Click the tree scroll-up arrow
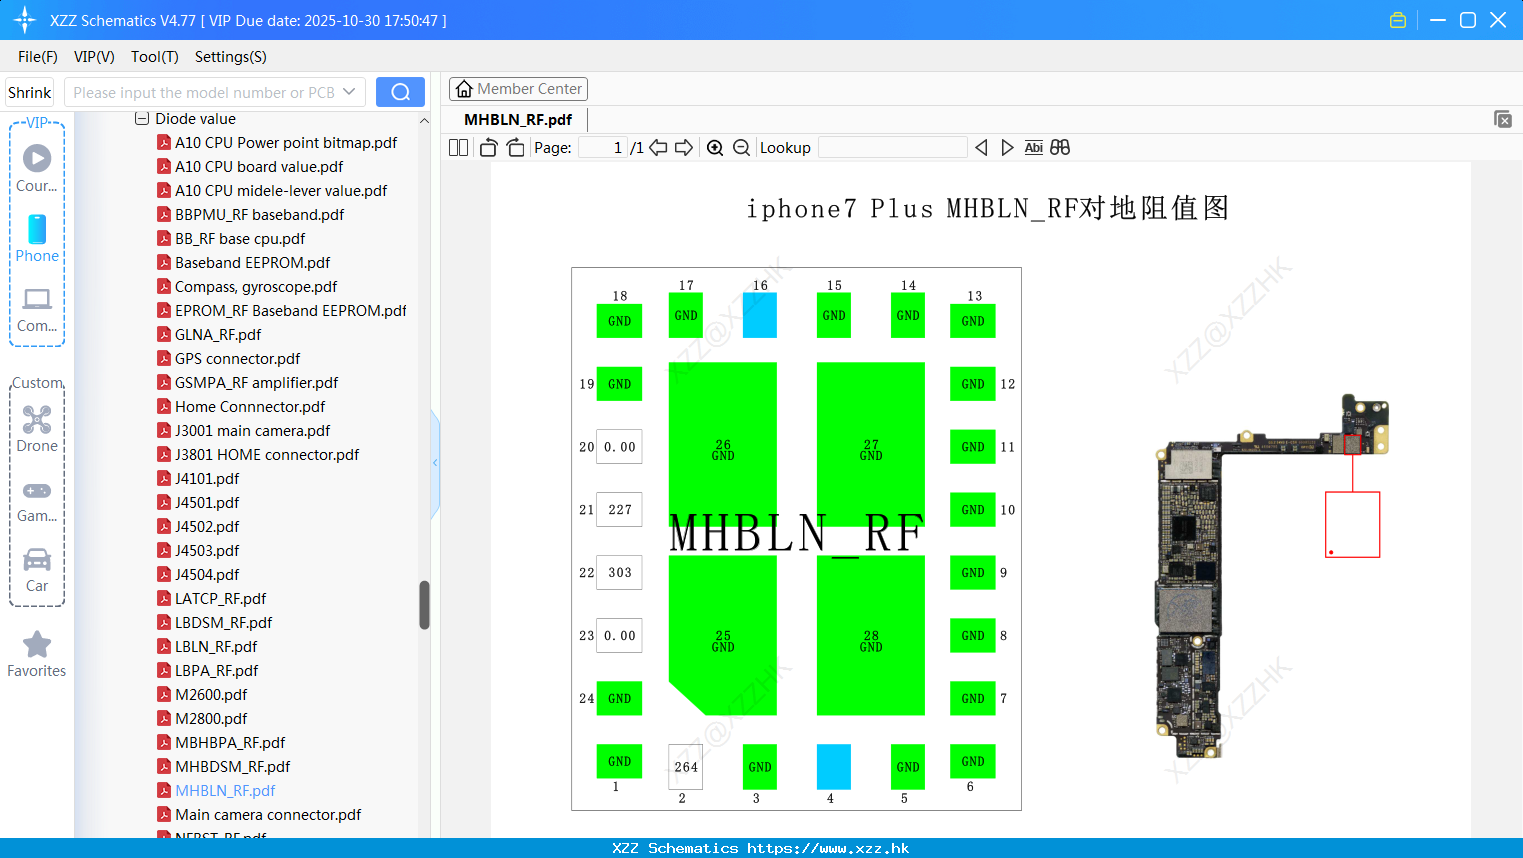 424,121
